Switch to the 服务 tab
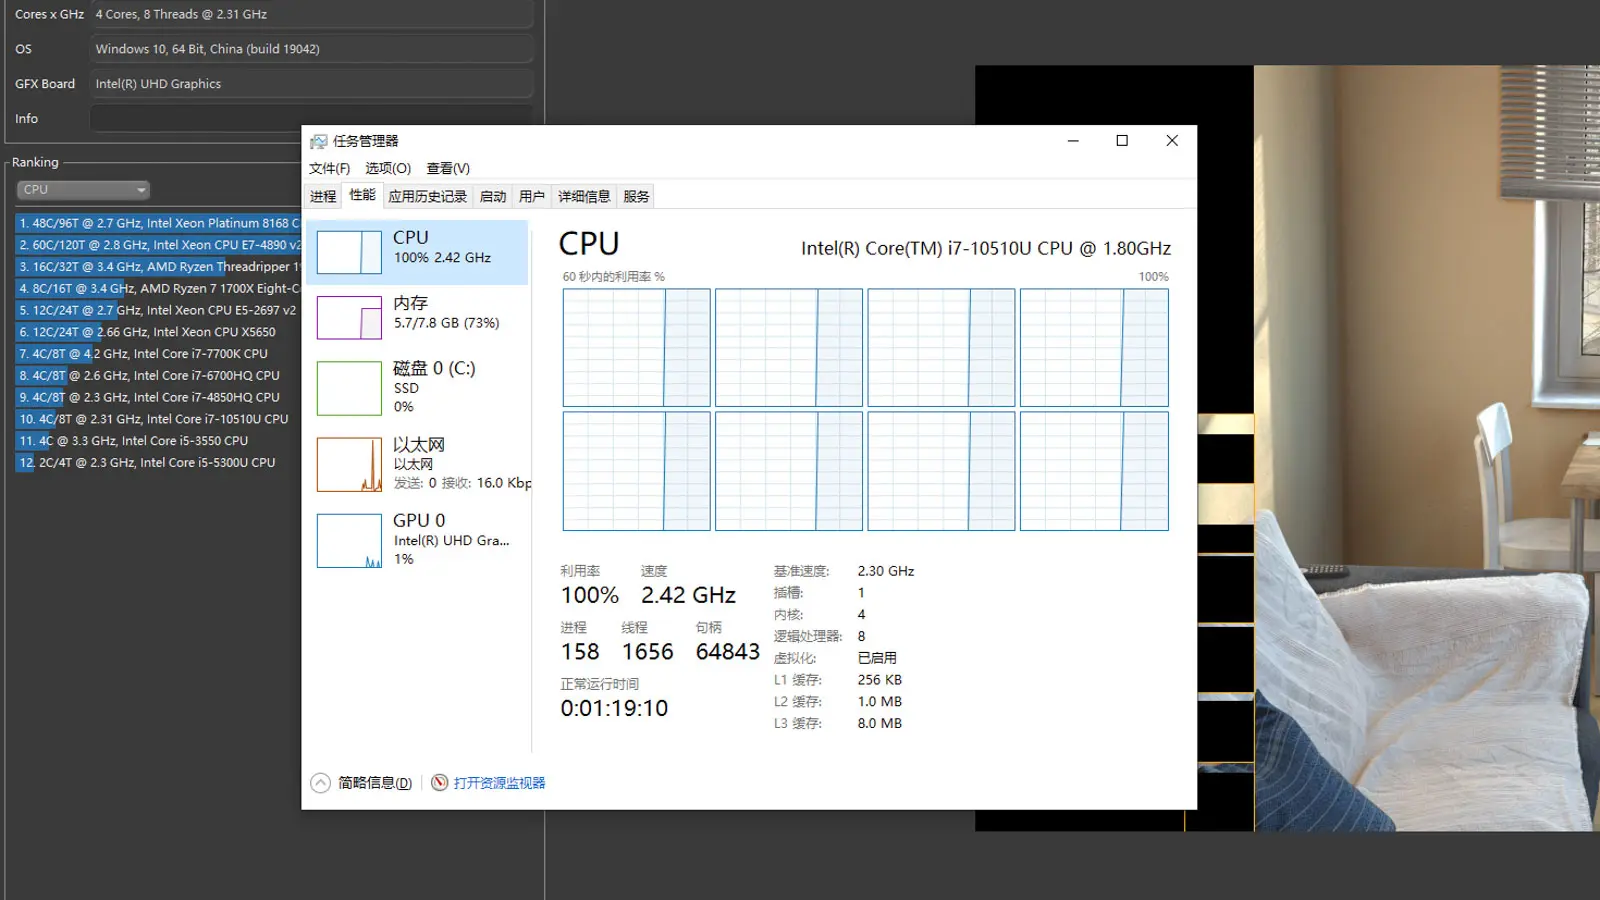The width and height of the screenshot is (1600, 900). tap(636, 196)
